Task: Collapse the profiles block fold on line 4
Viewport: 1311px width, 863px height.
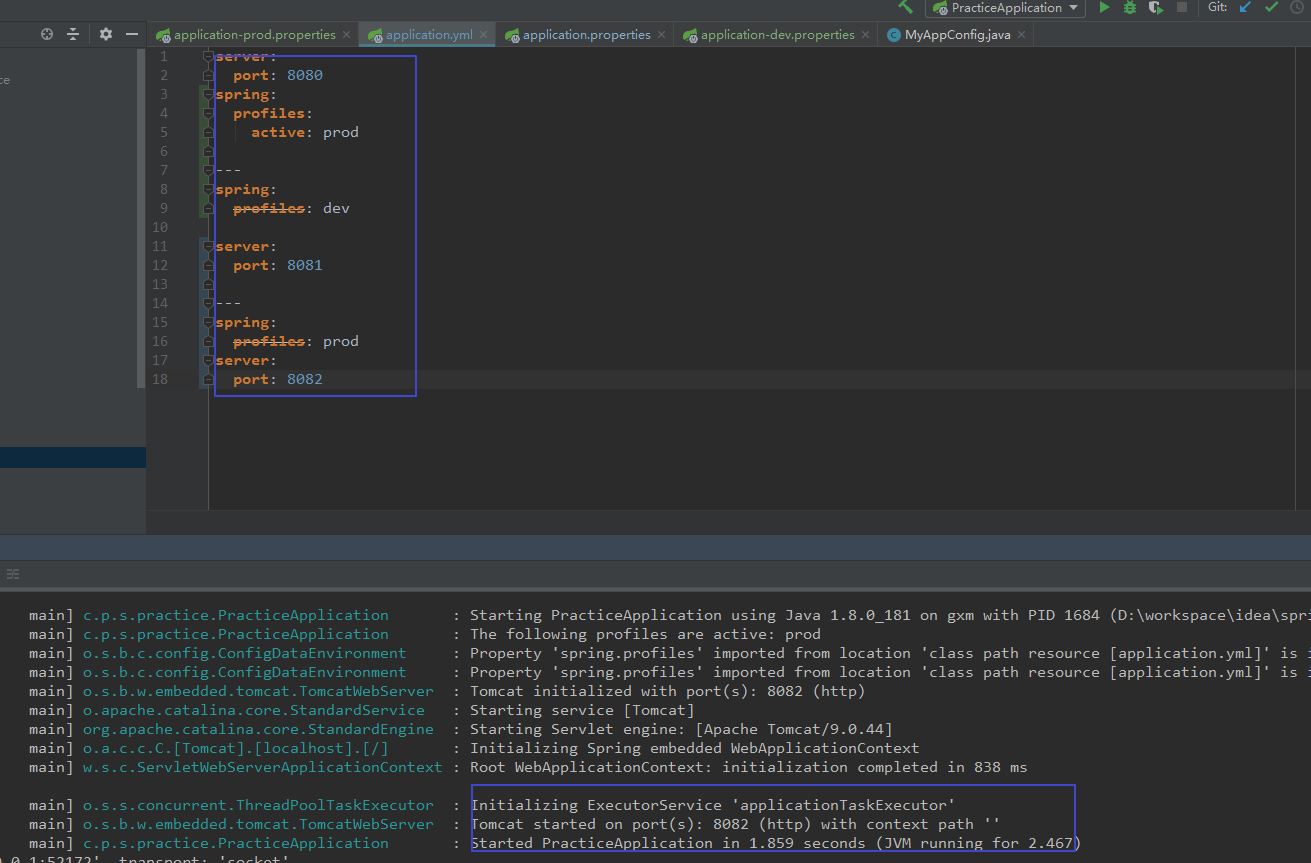Action: point(208,113)
